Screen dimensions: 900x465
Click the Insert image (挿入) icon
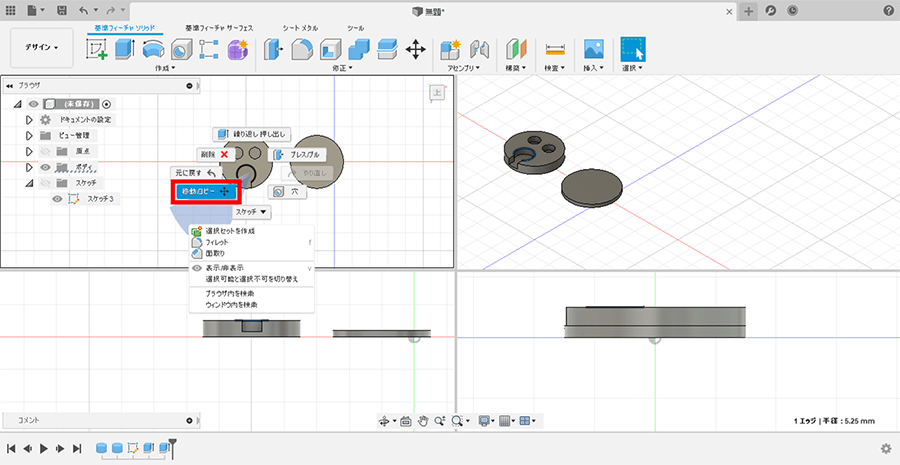(594, 49)
